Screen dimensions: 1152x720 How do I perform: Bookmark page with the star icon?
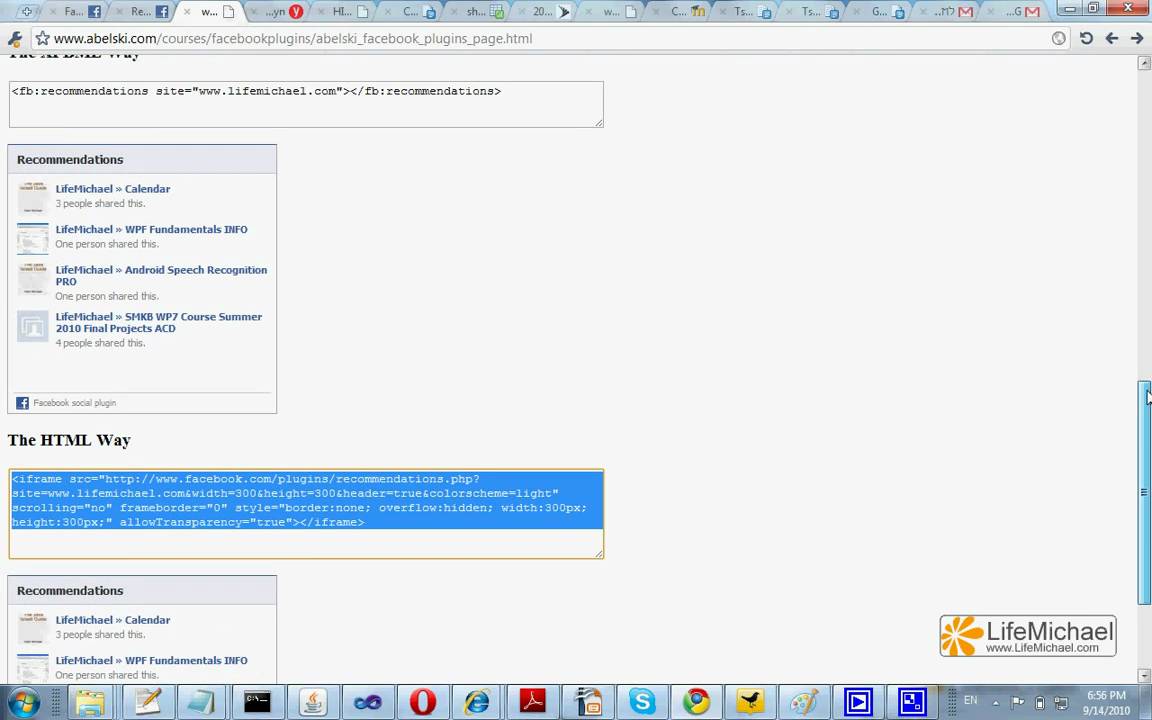[x=43, y=38]
